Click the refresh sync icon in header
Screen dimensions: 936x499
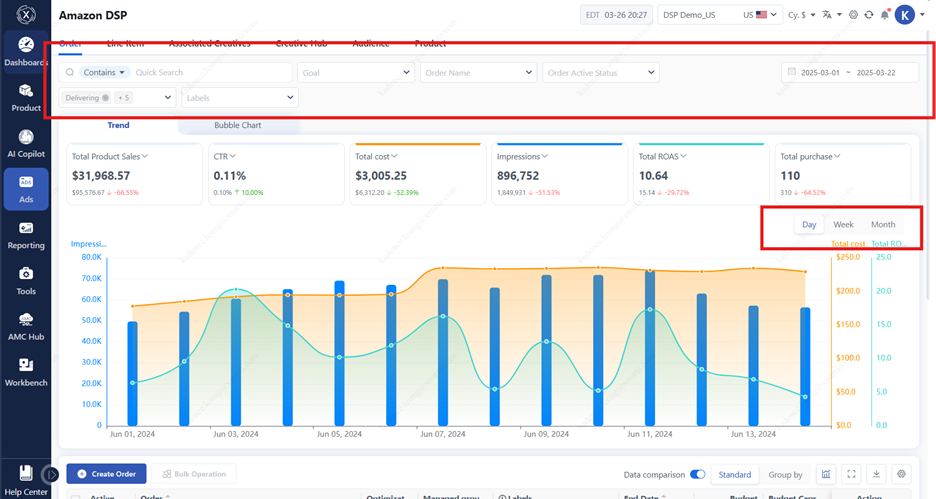pos(869,15)
